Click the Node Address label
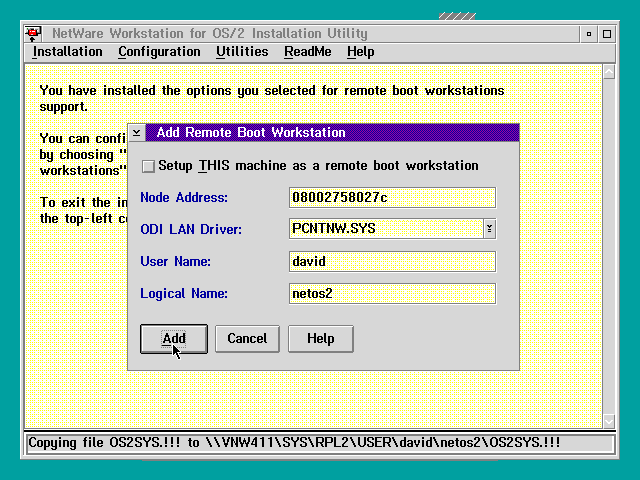The image size is (640, 480). [x=184, y=198]
